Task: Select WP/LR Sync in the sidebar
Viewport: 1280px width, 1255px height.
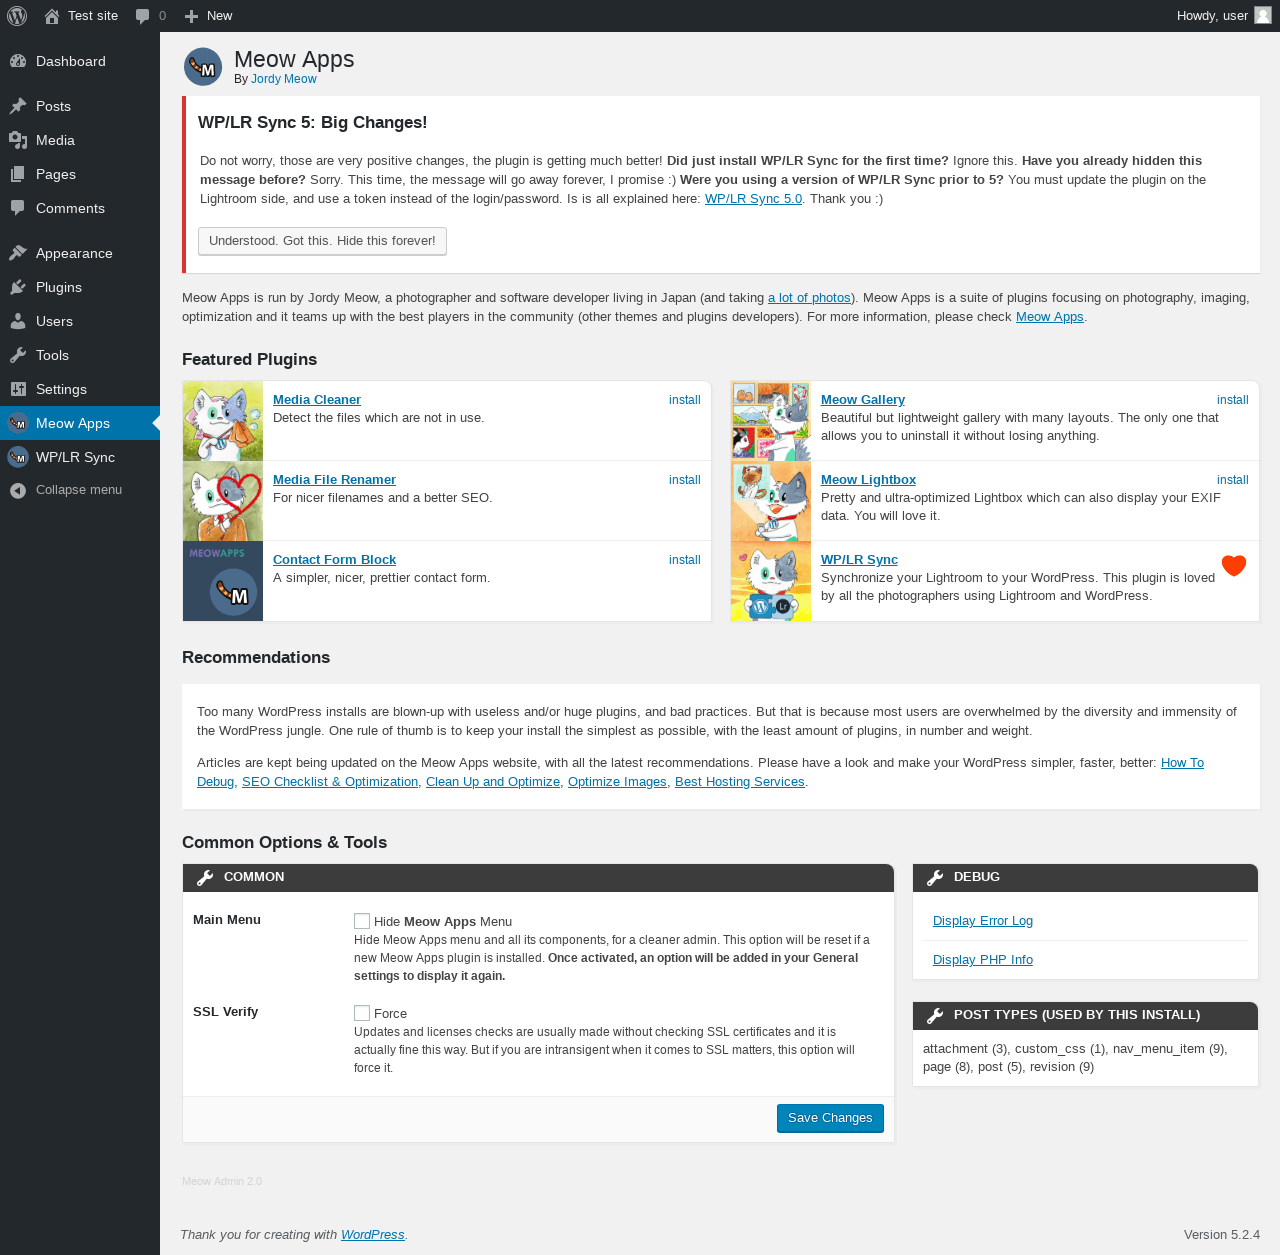Action: [80, 457]
